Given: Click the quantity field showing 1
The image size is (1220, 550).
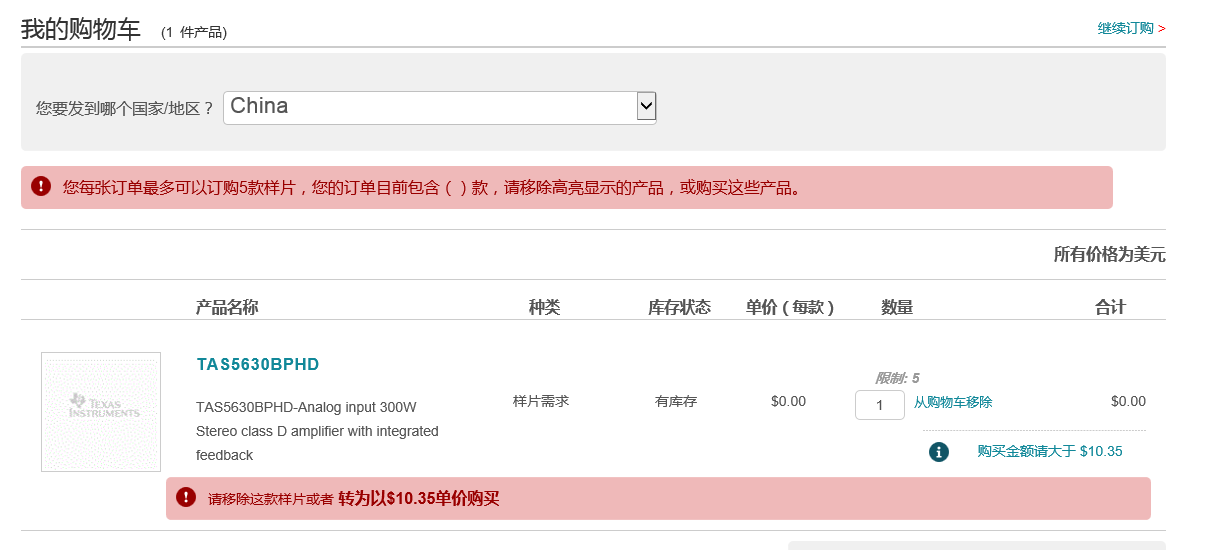Looking at the screenshot, I should [x=880, y=405].
